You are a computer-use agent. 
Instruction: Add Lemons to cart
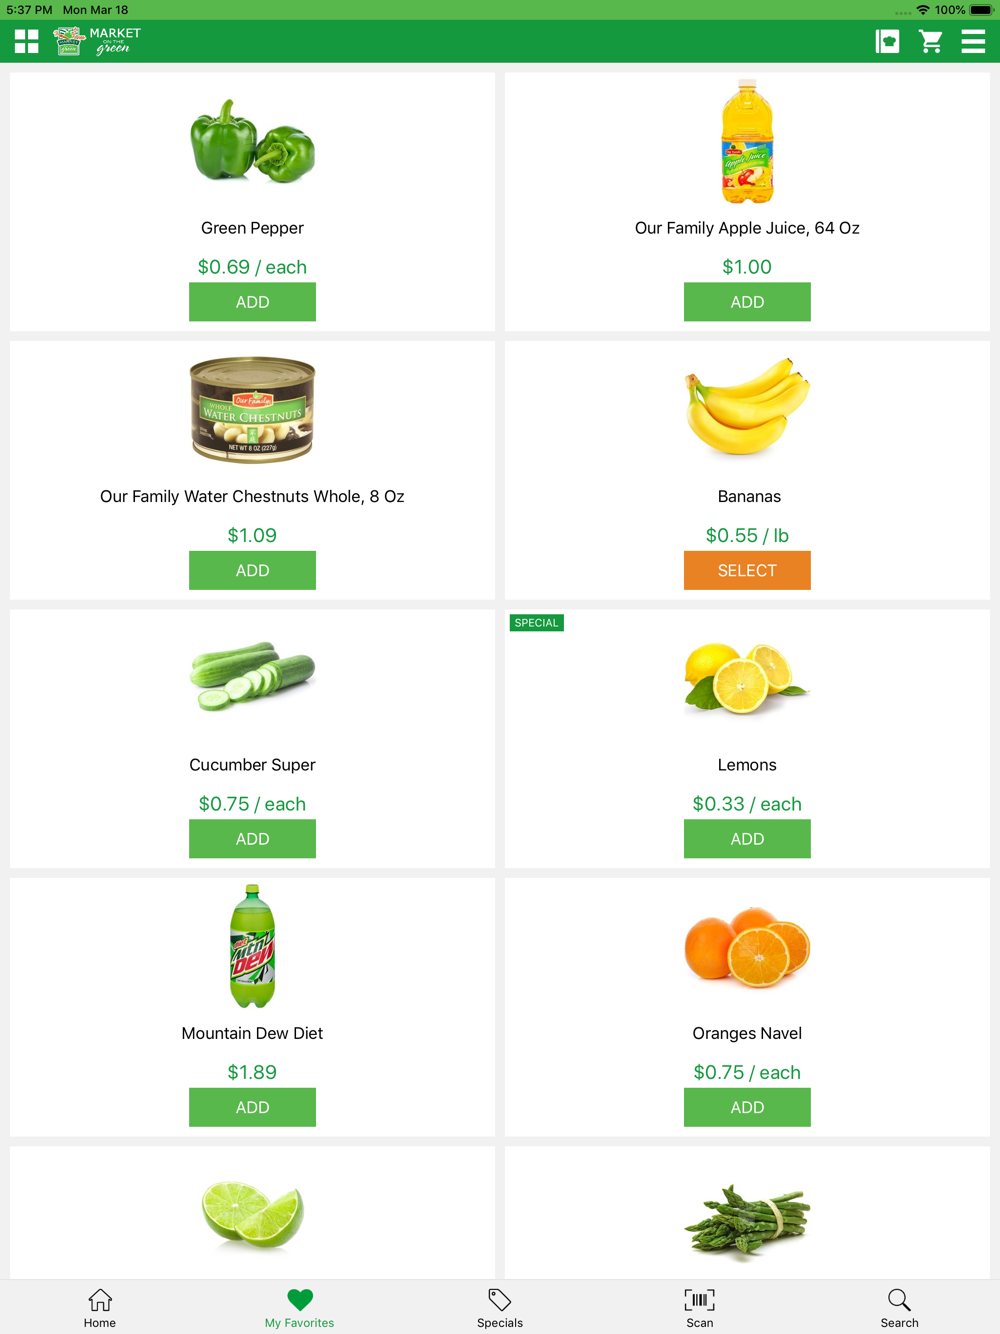[747, 839]
